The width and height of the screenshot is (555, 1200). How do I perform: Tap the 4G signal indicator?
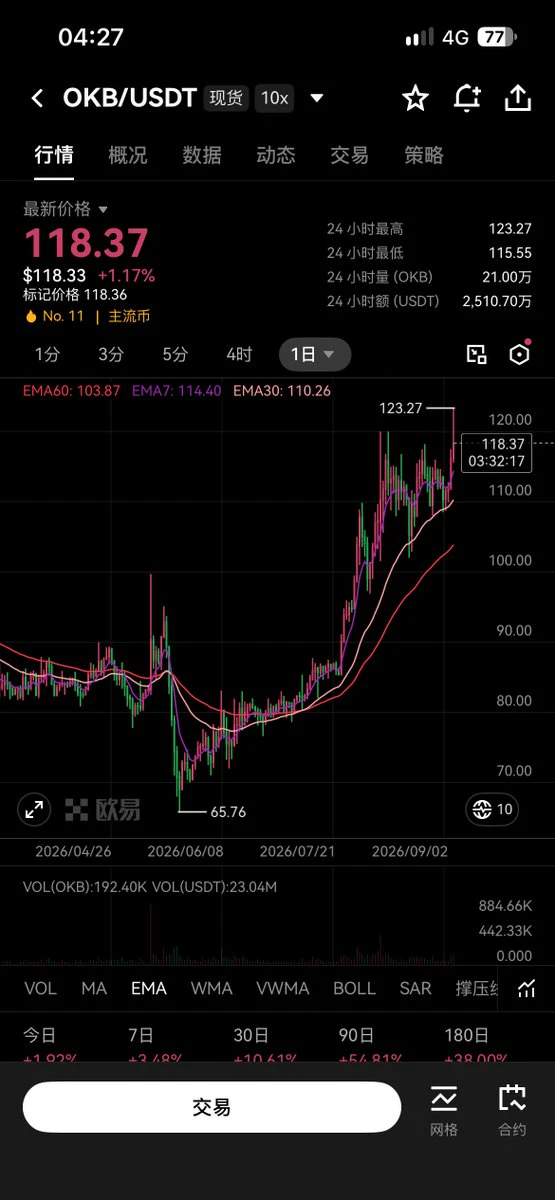(455, 37)
